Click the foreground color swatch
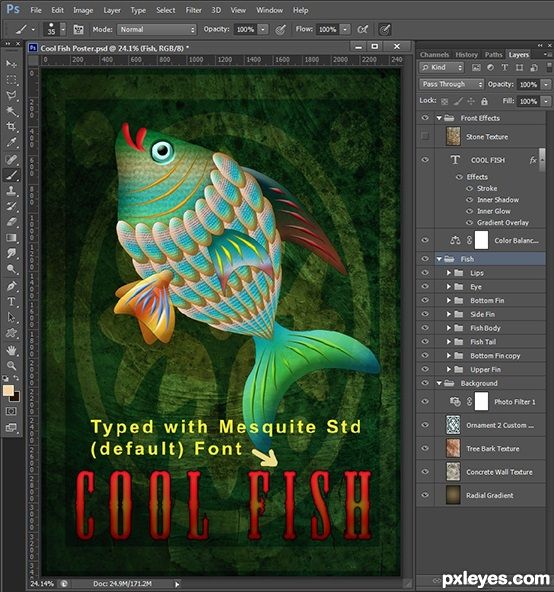This screenshot has width=554, height=592. click(x=8, y=390)
